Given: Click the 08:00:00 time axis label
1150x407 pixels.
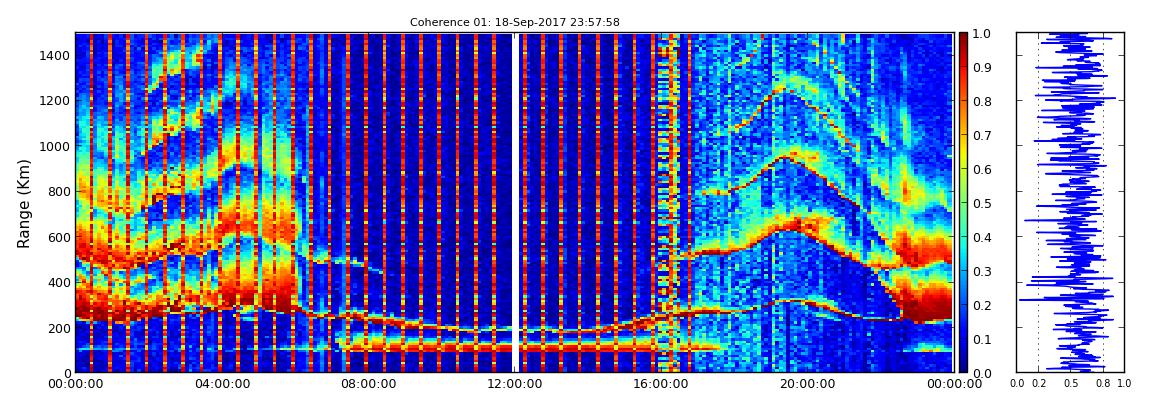Looking at the screenshot, I should [367, 384].
